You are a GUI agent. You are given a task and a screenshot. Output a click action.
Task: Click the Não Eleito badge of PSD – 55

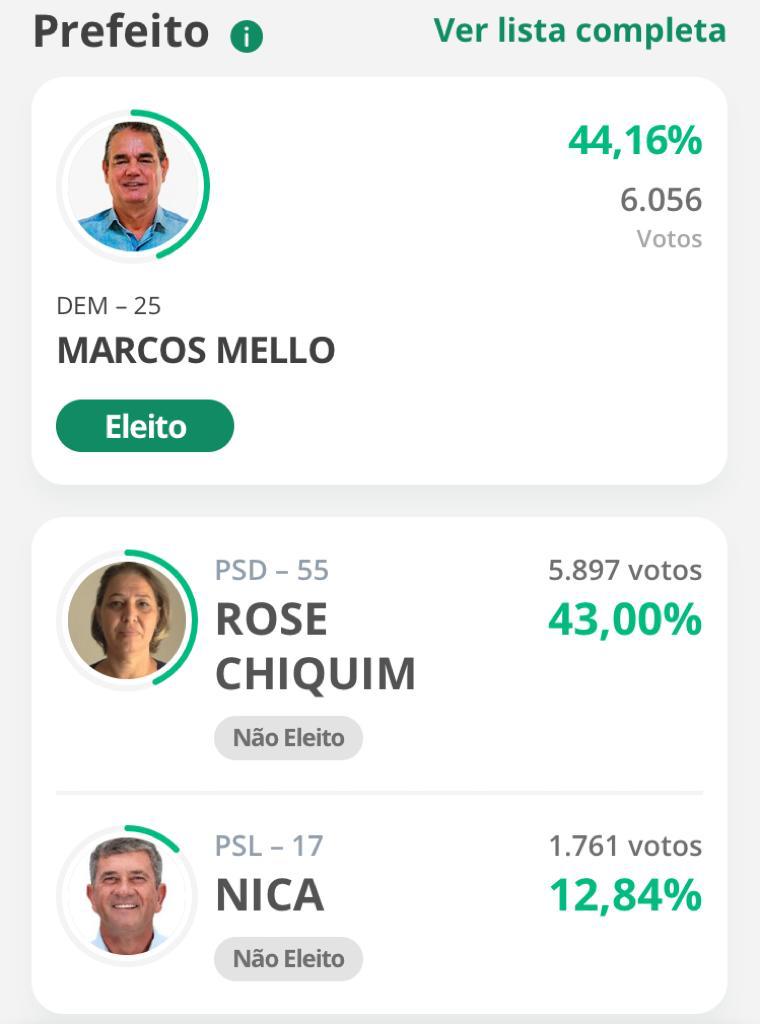289,738
